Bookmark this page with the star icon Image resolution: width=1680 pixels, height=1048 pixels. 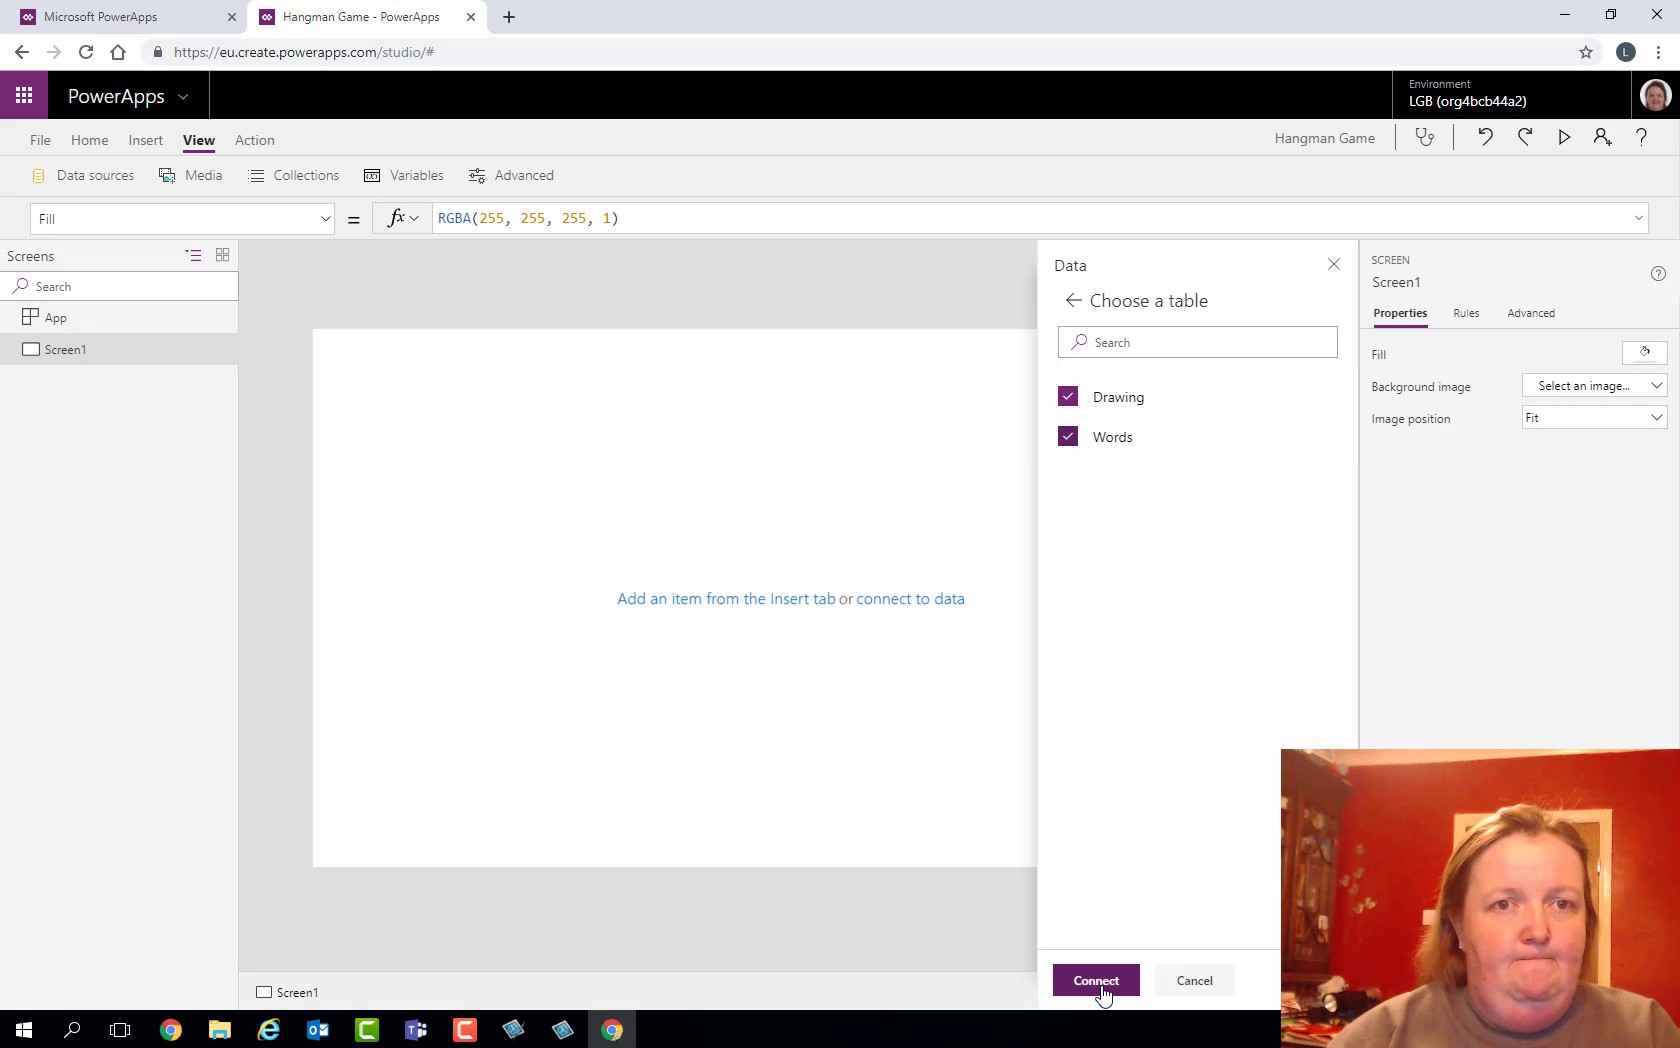point(1586,52)
